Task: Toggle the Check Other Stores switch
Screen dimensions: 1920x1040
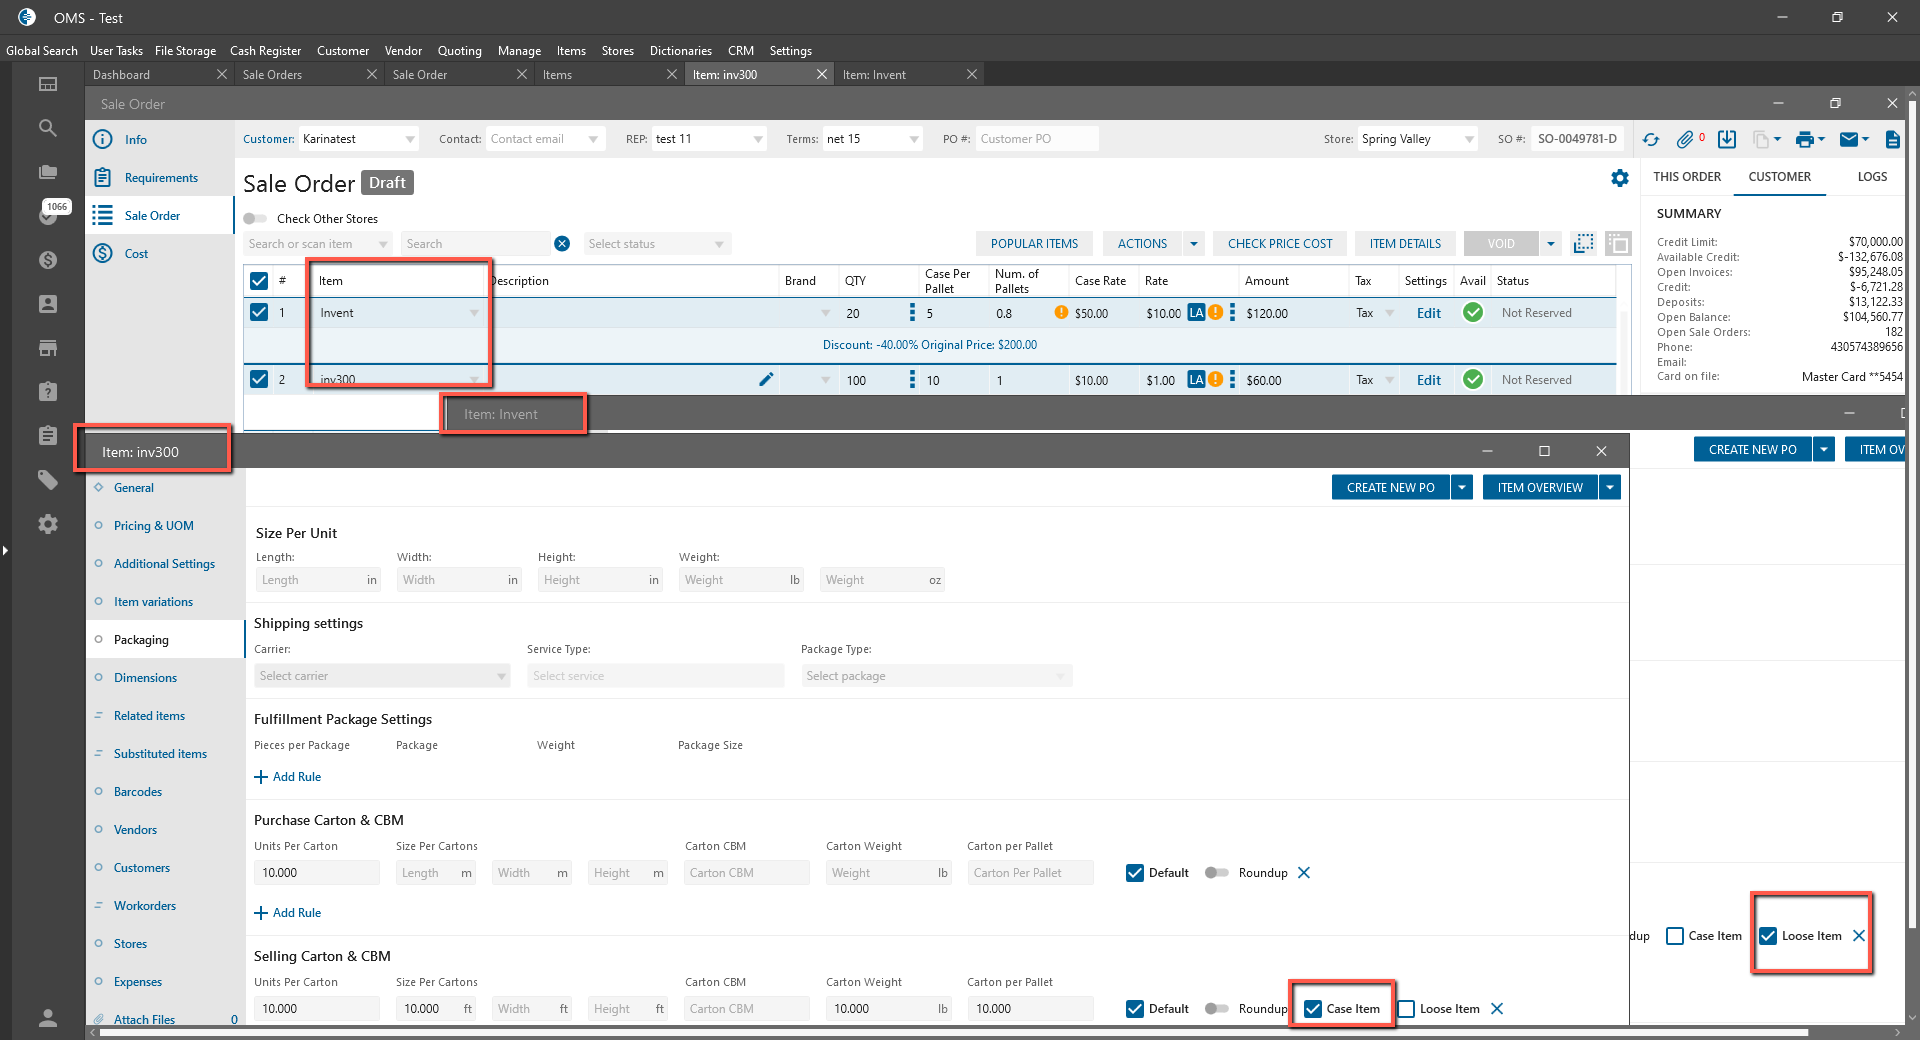Action: (x=255, y=219)
